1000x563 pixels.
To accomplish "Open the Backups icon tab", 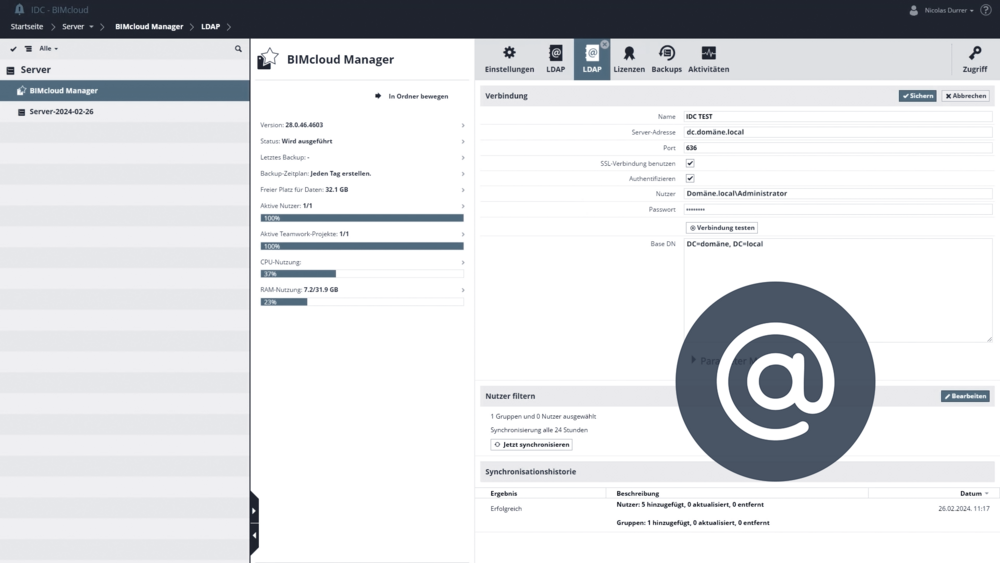I will coord(666,59).
